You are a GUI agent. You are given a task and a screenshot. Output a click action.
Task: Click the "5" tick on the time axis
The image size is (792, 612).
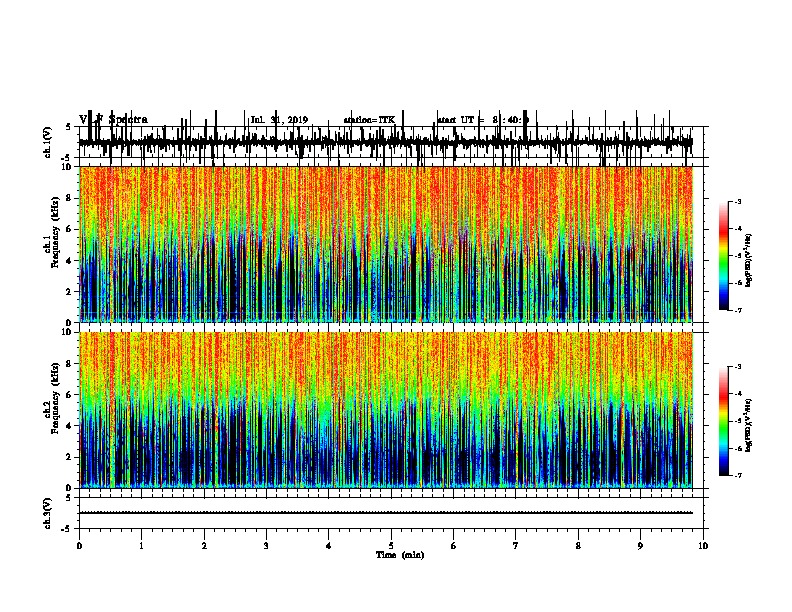(391, 546)
